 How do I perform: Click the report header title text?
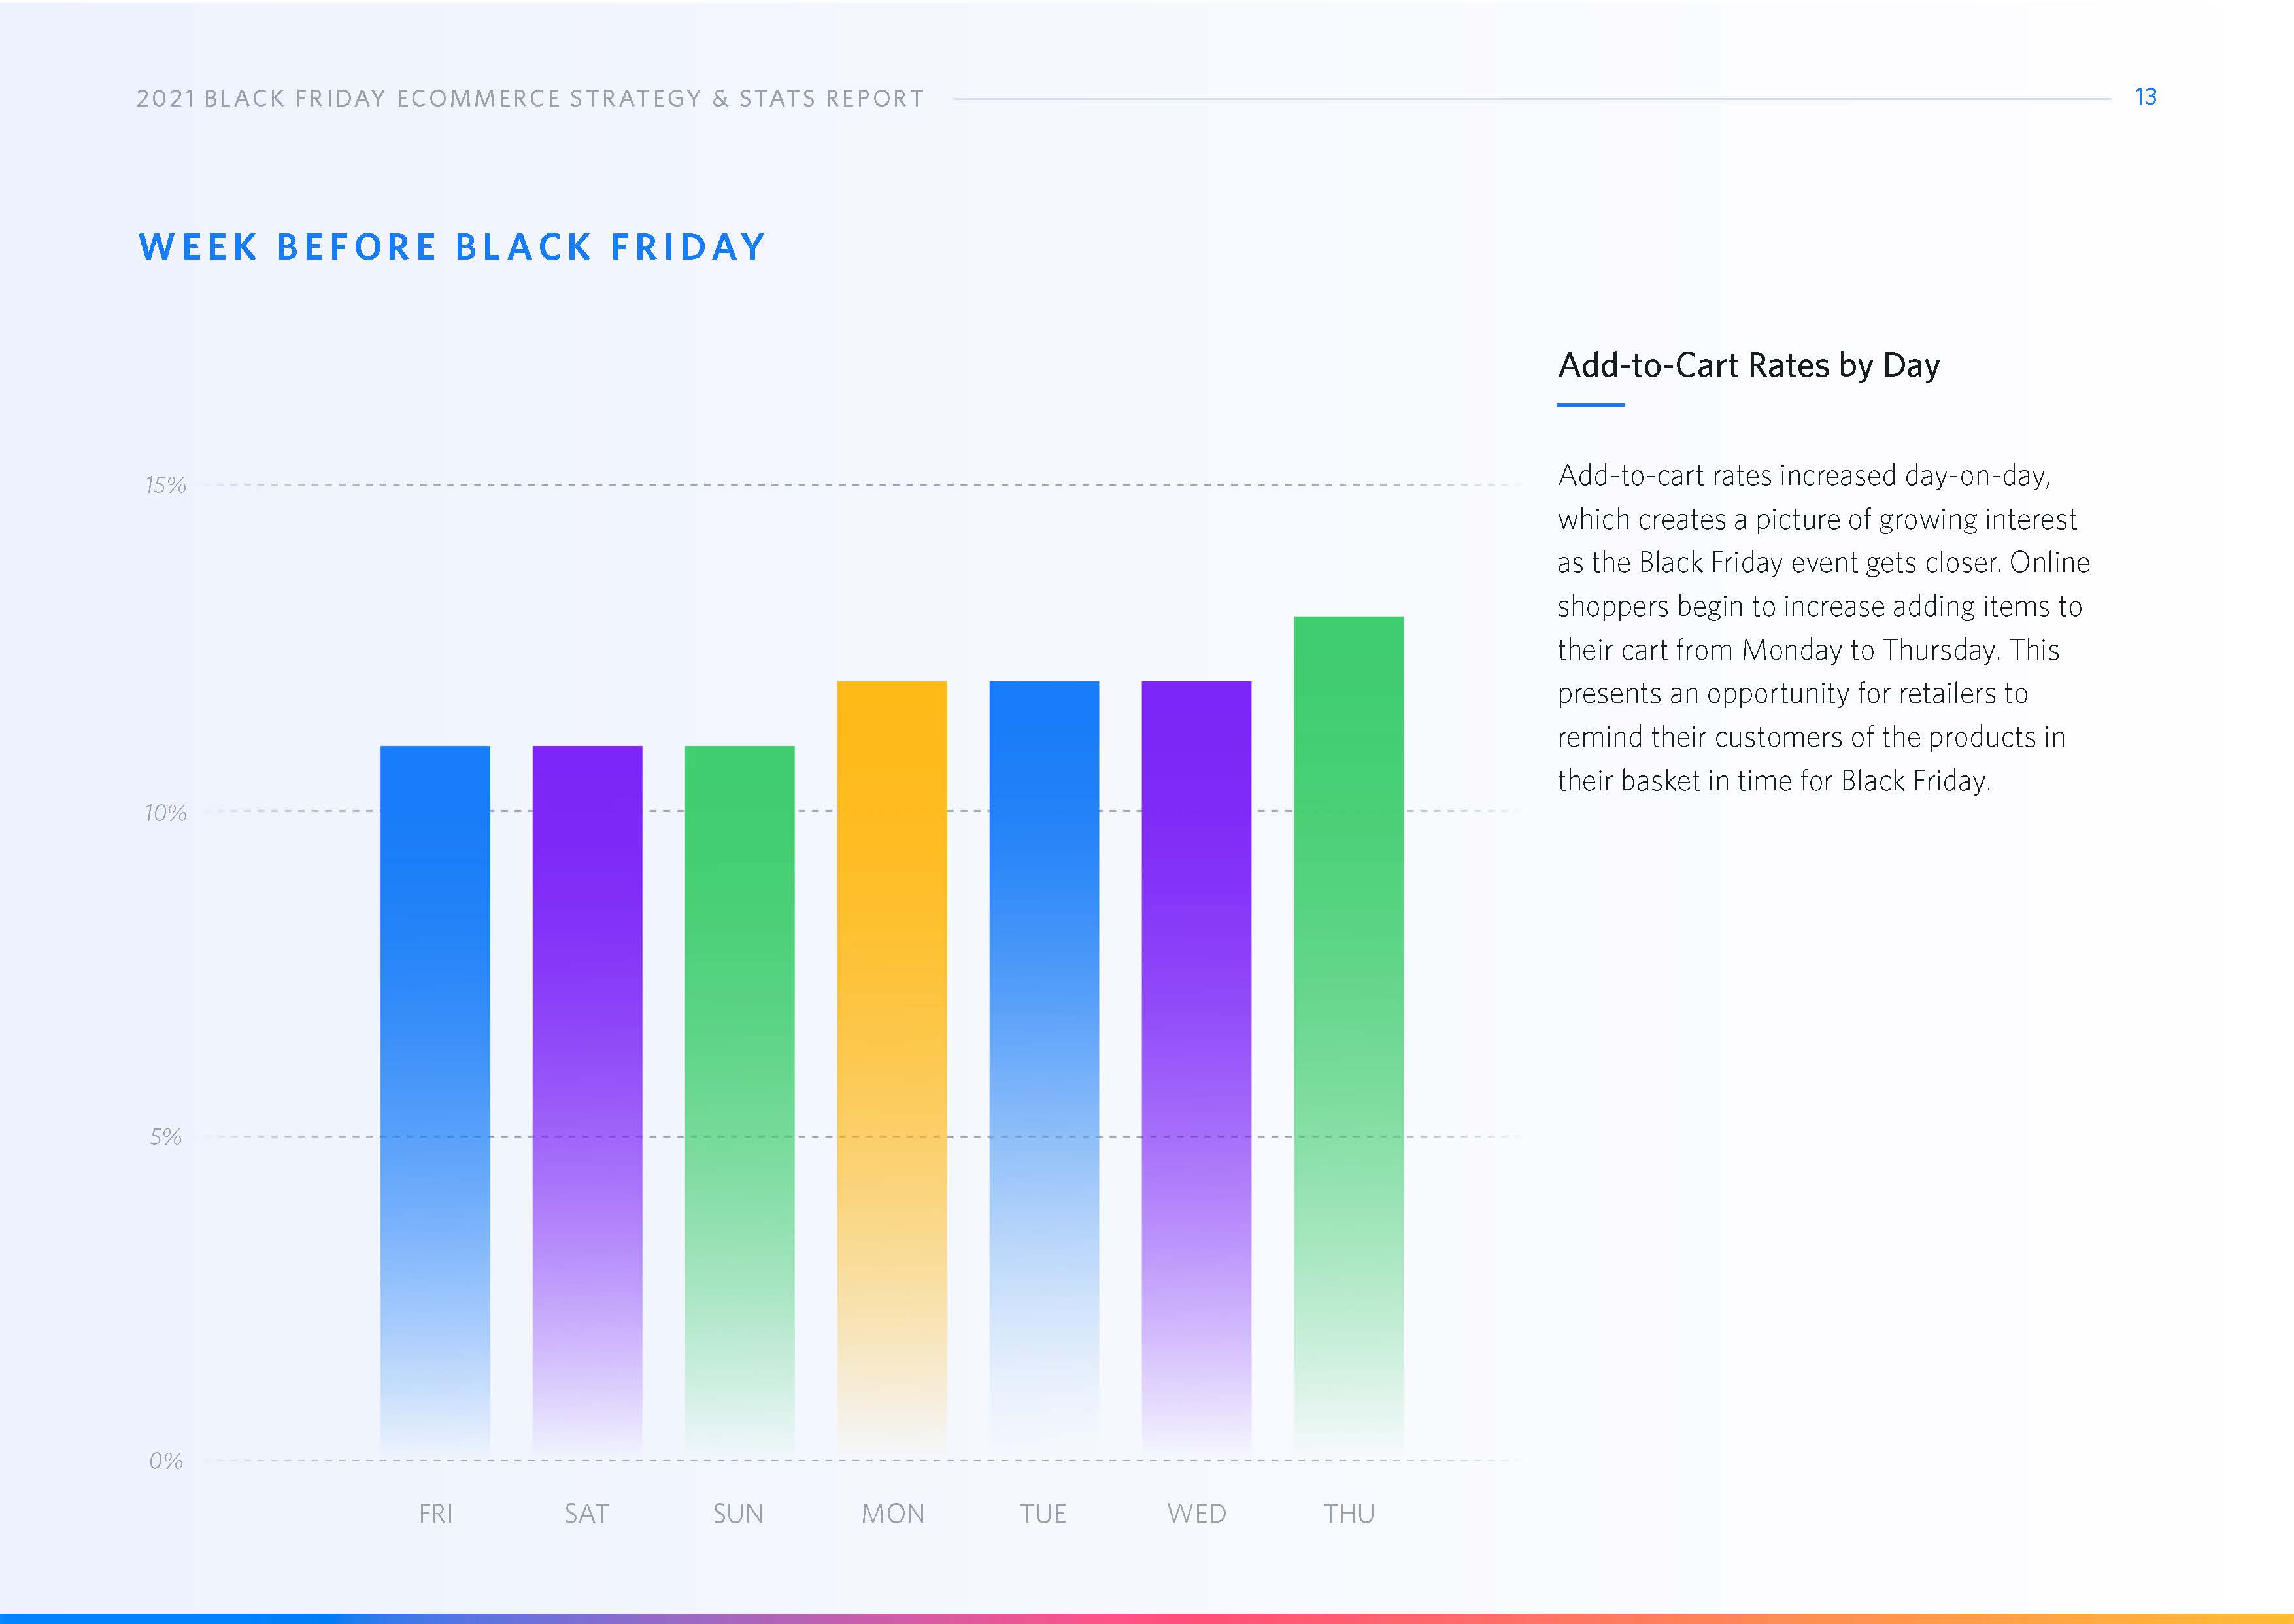tap(530, 99)
